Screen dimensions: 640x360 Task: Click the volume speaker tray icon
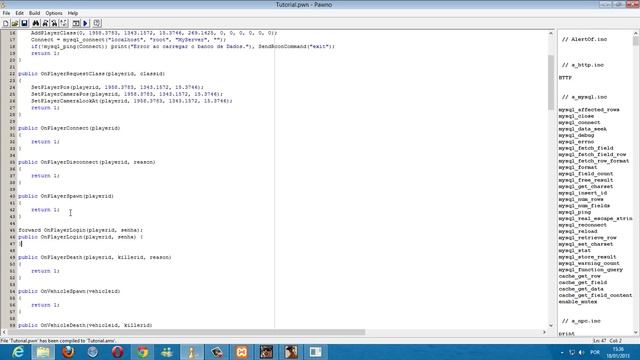click(x=582, y=352)
